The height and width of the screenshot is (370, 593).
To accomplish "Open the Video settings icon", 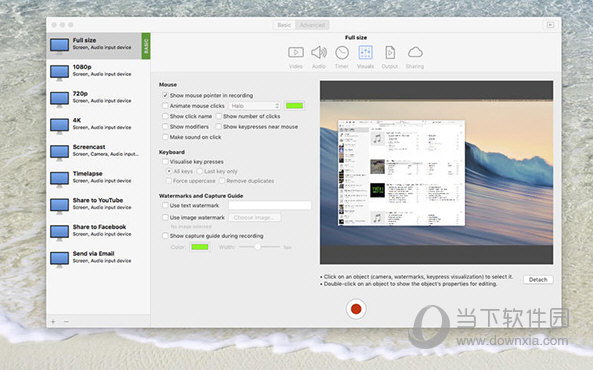I will click(296, 52).
